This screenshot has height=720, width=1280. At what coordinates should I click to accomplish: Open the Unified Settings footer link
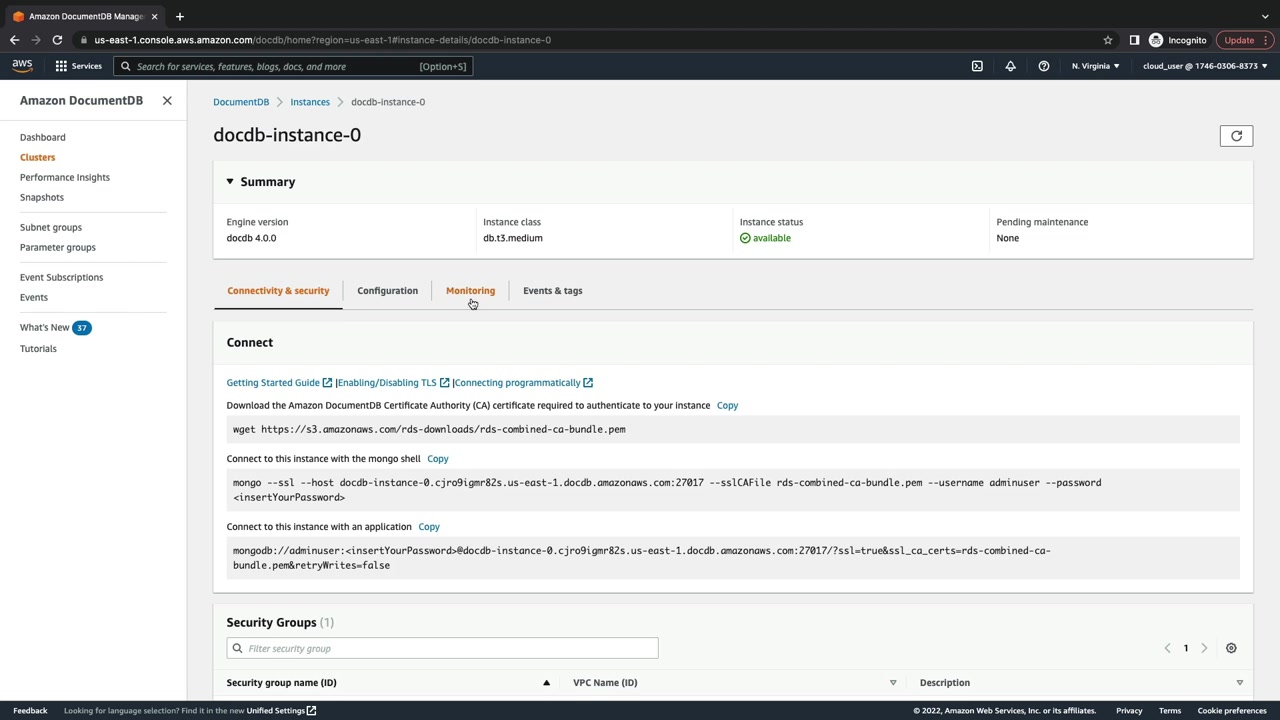(281, 711)
